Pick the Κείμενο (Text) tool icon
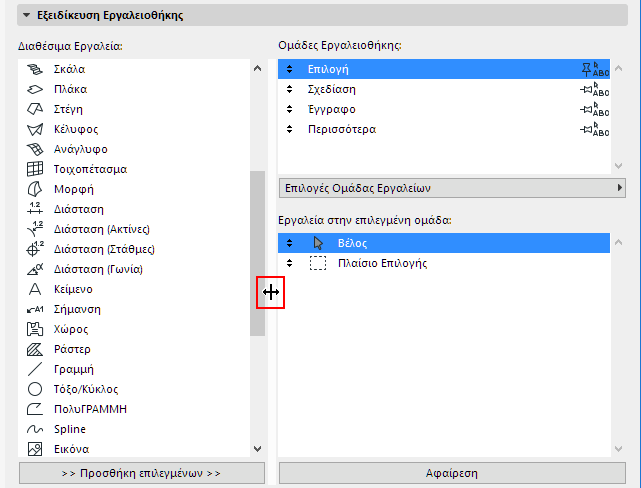 click(35, 289)
